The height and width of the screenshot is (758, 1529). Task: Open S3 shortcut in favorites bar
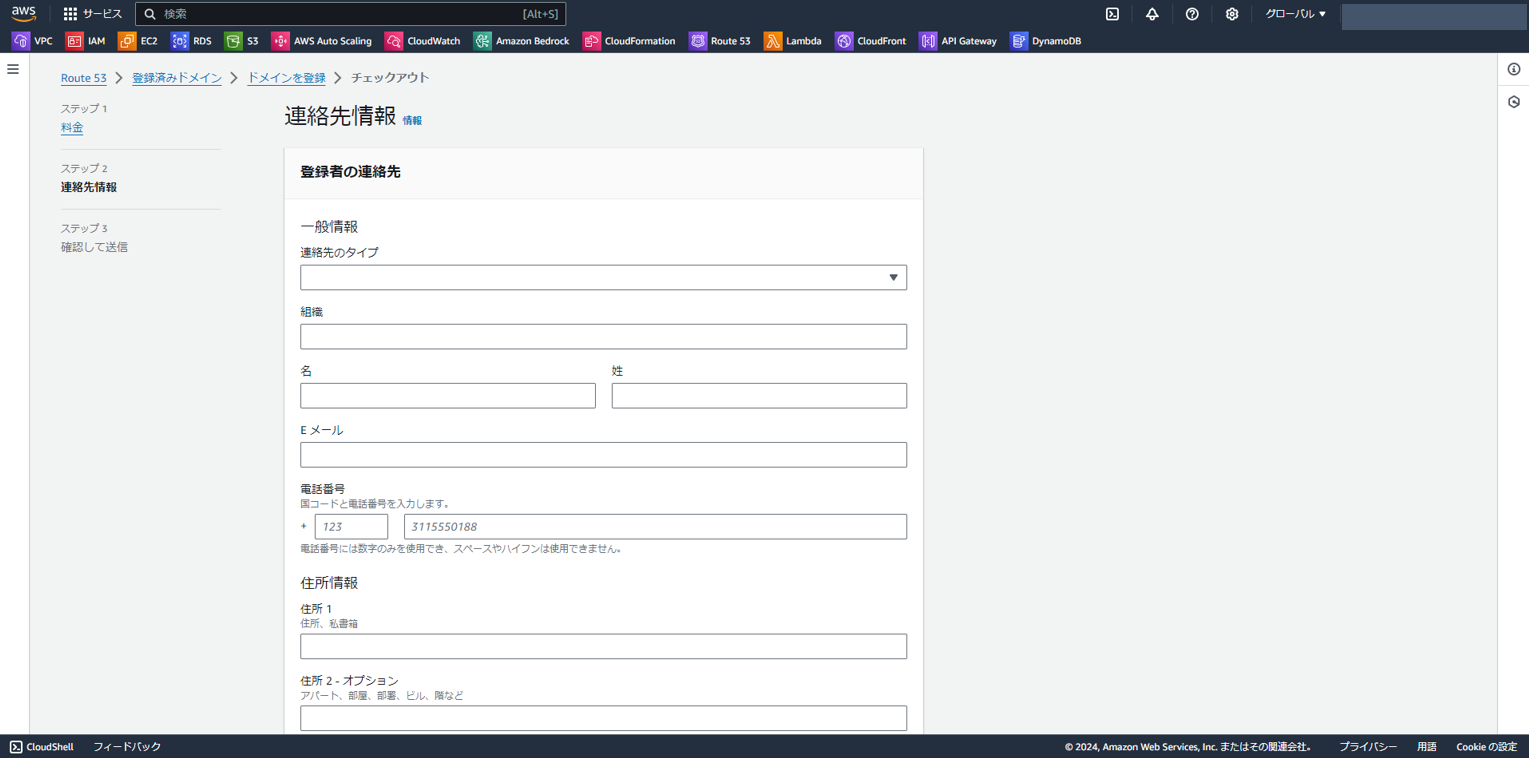pos(241,41)
